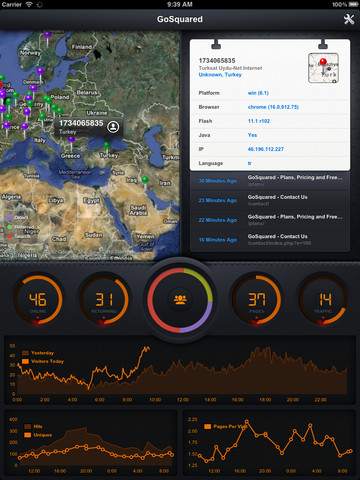Tap the visitors group icon in center dial
The image size is (360, 480).
coord(180,299)
